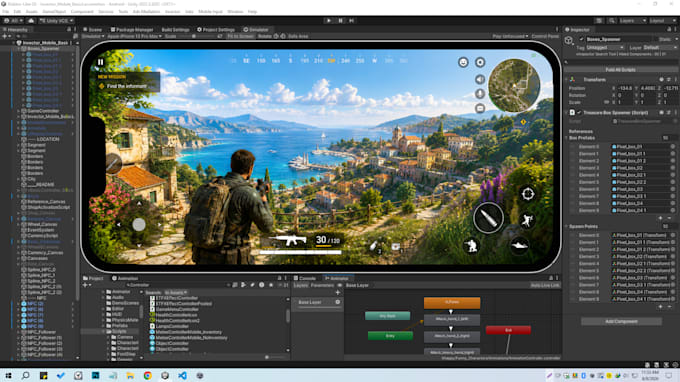Tap the crosshair aim button in the game
The width and height of the screenshot is (680, 382).
[x=528, y=194]
